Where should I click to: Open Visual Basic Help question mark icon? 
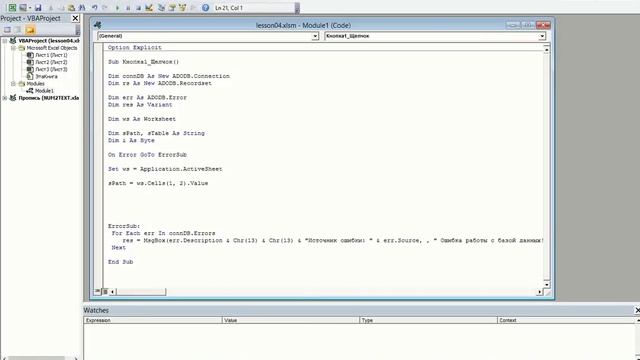[x=206, y=8]
